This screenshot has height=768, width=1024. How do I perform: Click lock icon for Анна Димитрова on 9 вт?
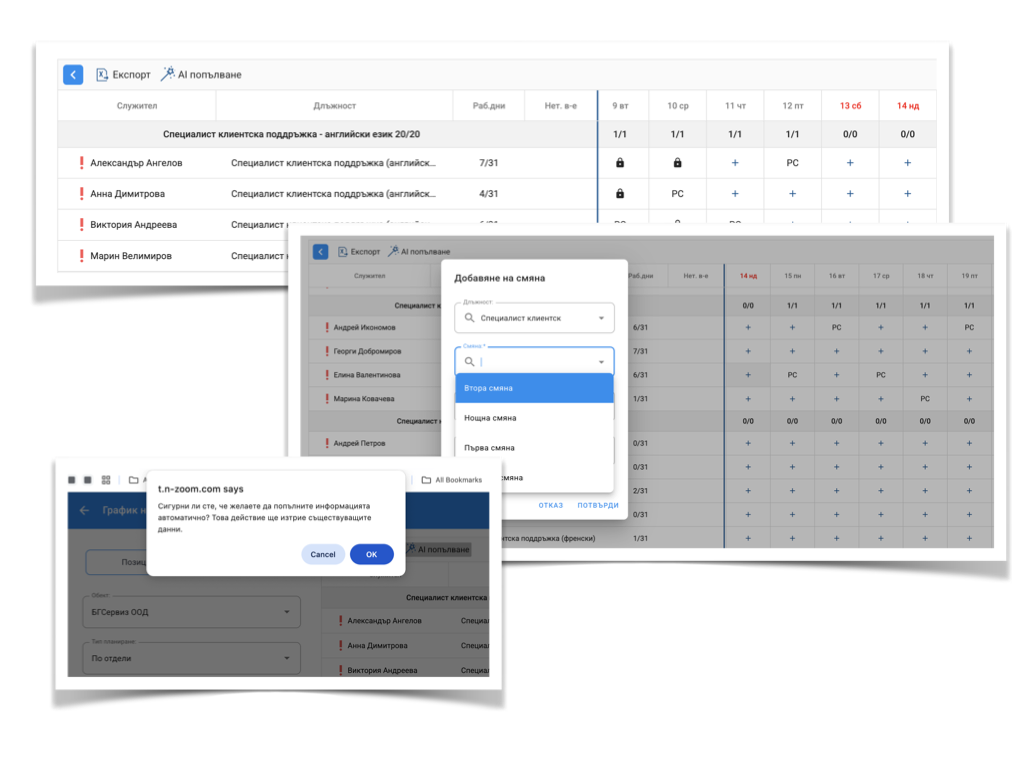tap(620, 194)
